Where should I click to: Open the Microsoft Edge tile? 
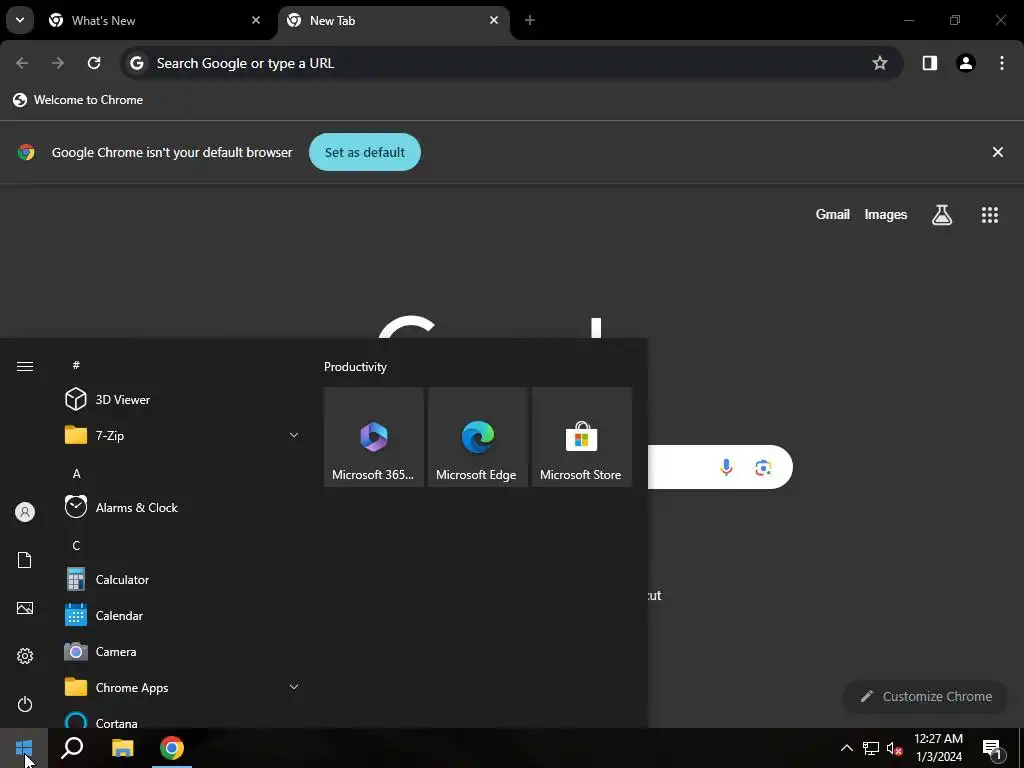coord(477,437)
